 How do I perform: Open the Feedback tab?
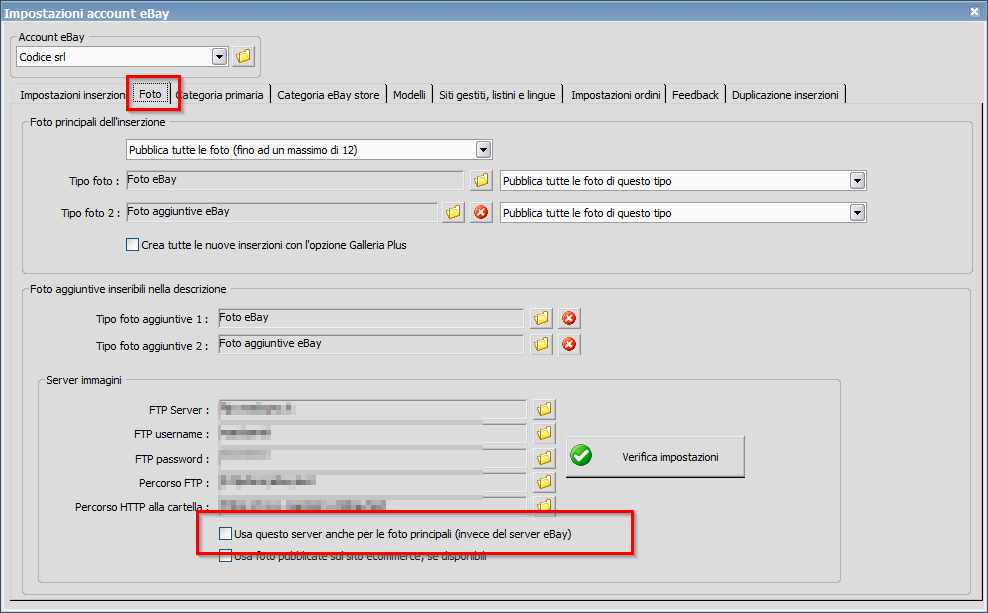tap(695, 95)
